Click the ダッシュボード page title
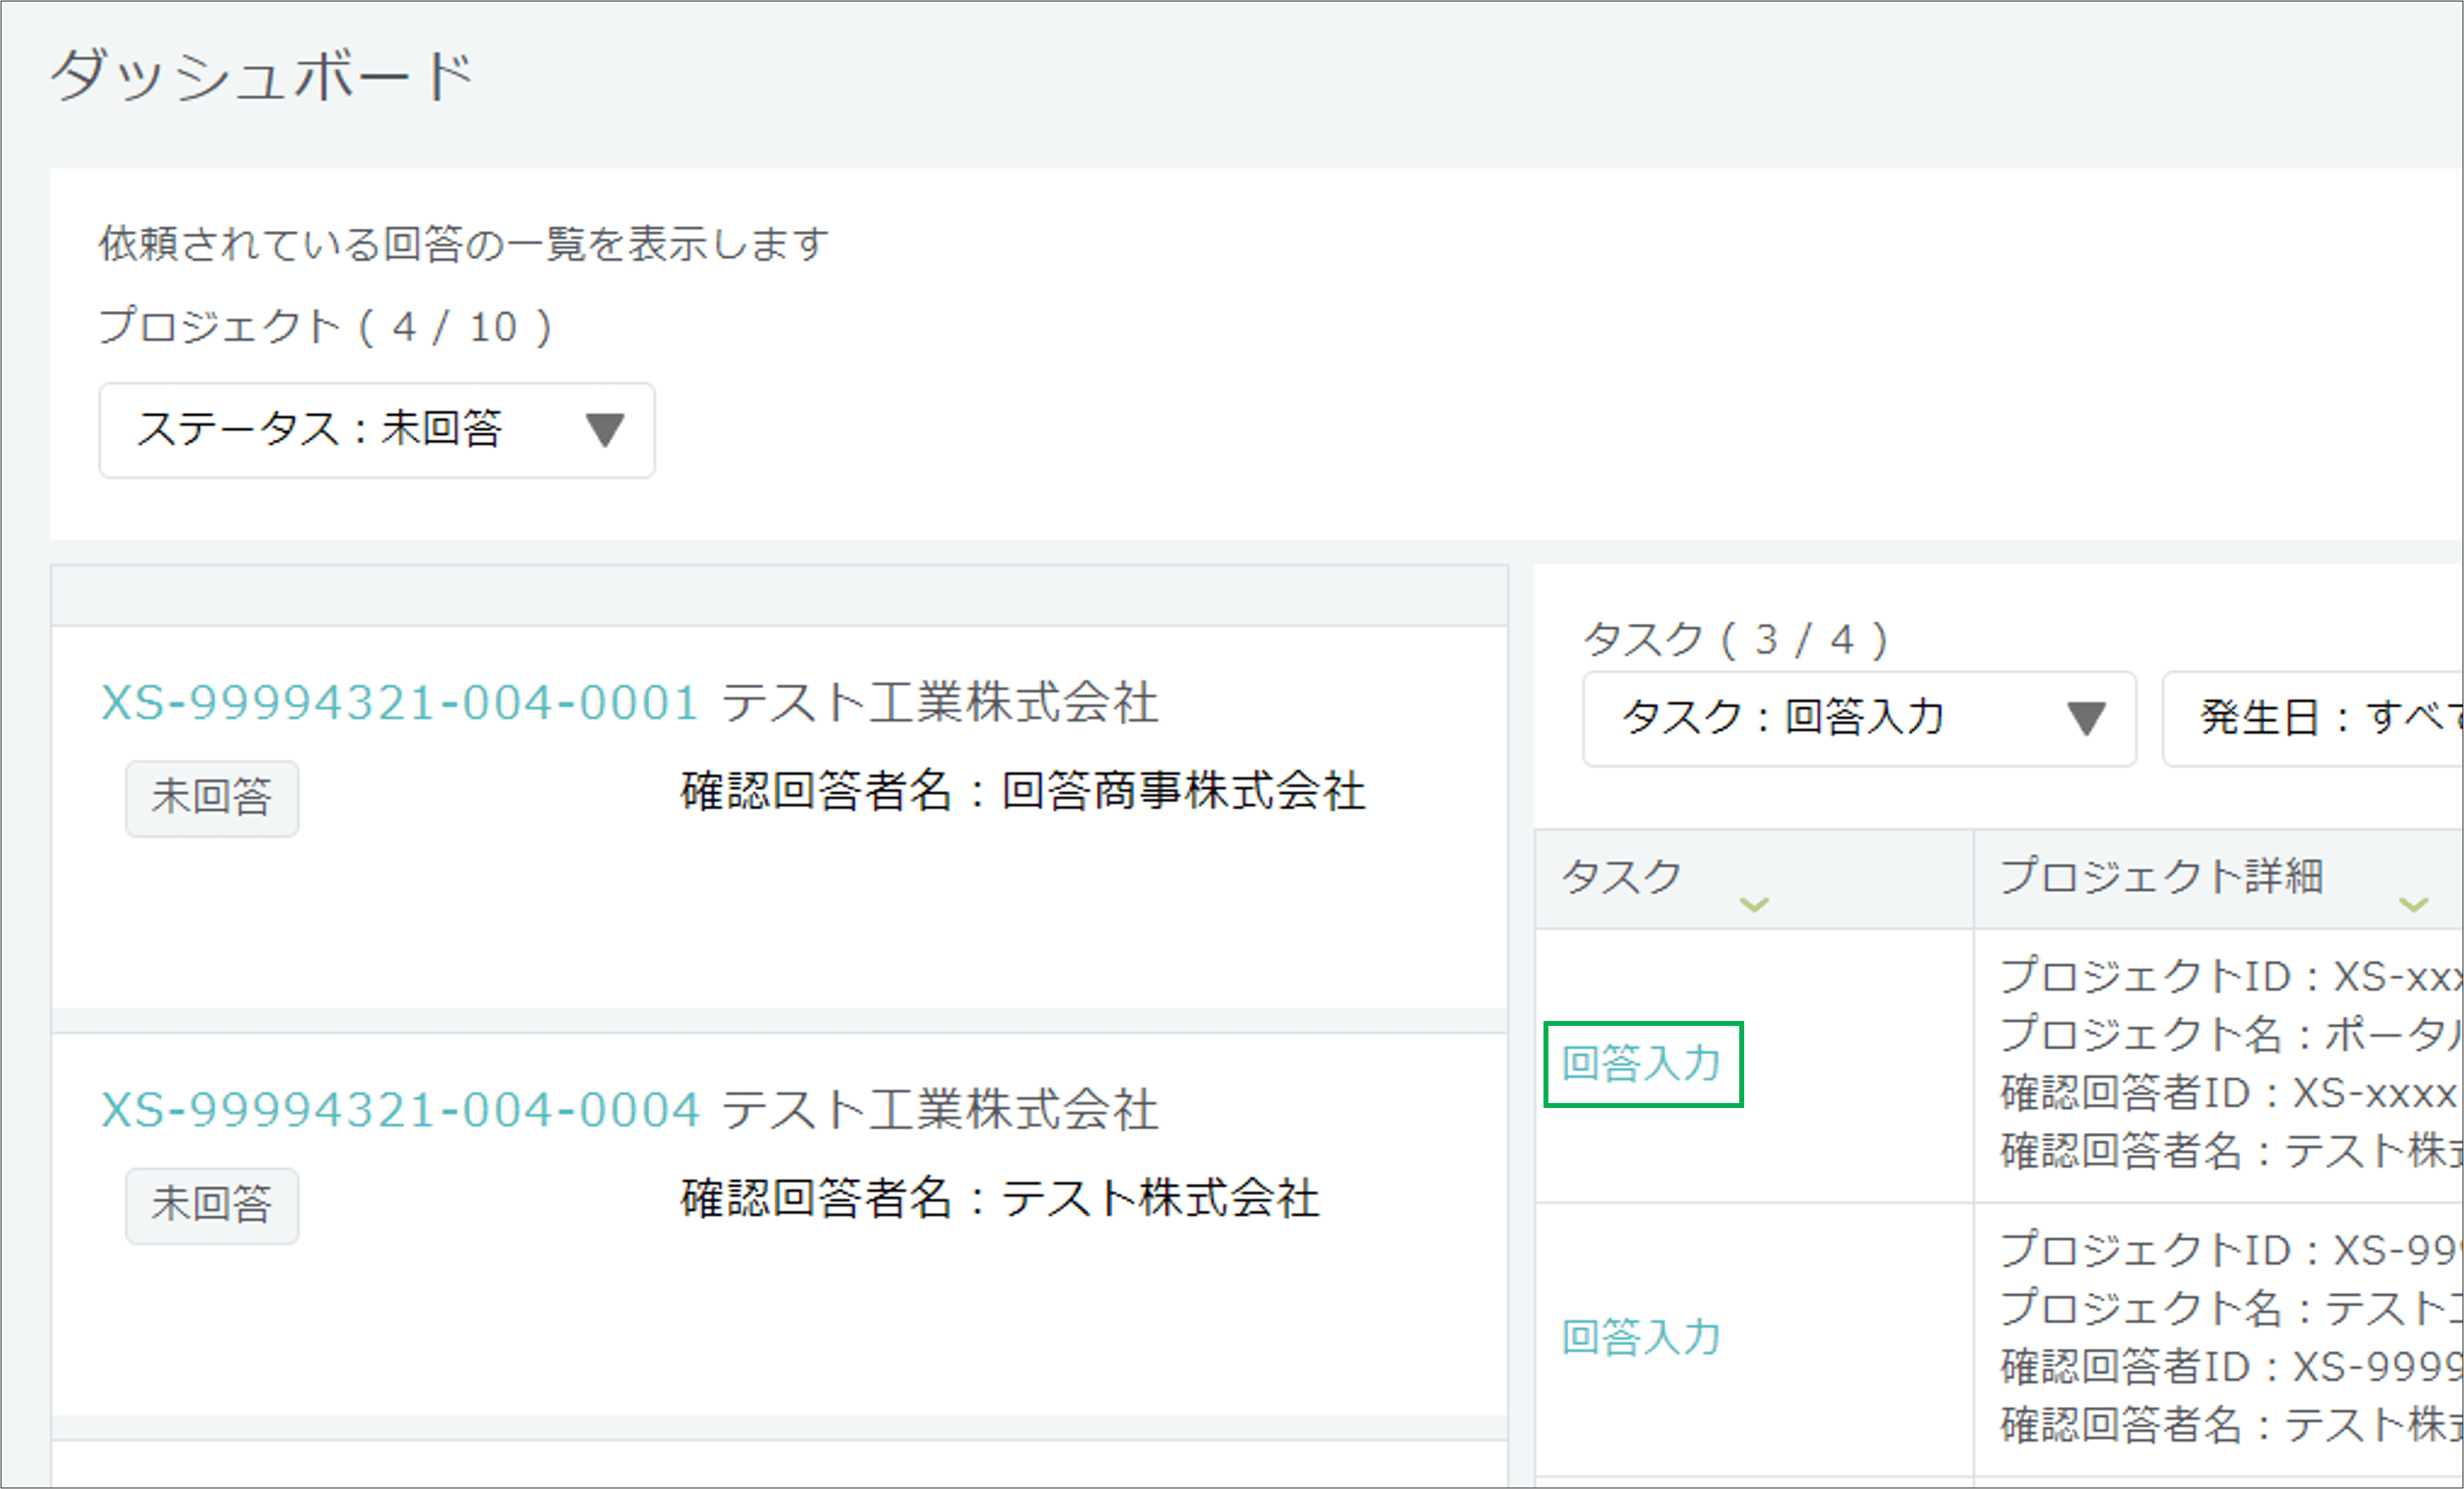The height and width of the screenshot is (1489, 2464). 262,77
